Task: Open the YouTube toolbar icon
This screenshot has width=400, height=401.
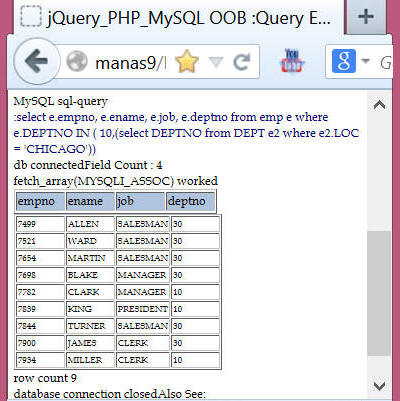Action: click(x=292, y=61)
